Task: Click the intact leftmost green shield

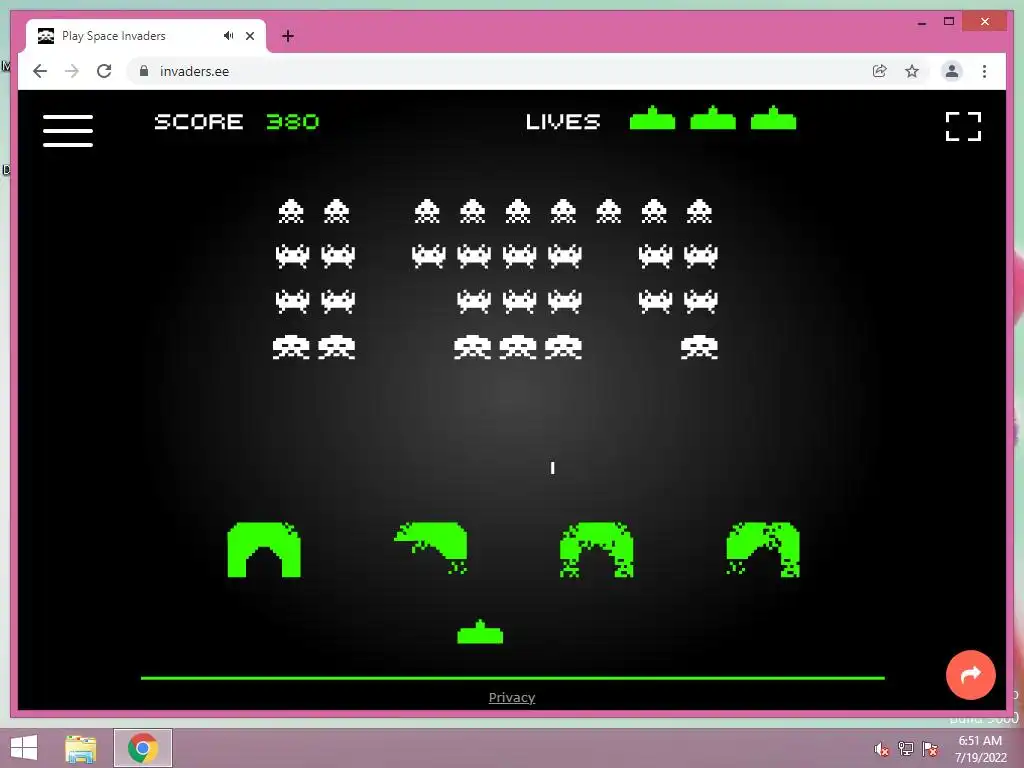Action: (264, 550)
